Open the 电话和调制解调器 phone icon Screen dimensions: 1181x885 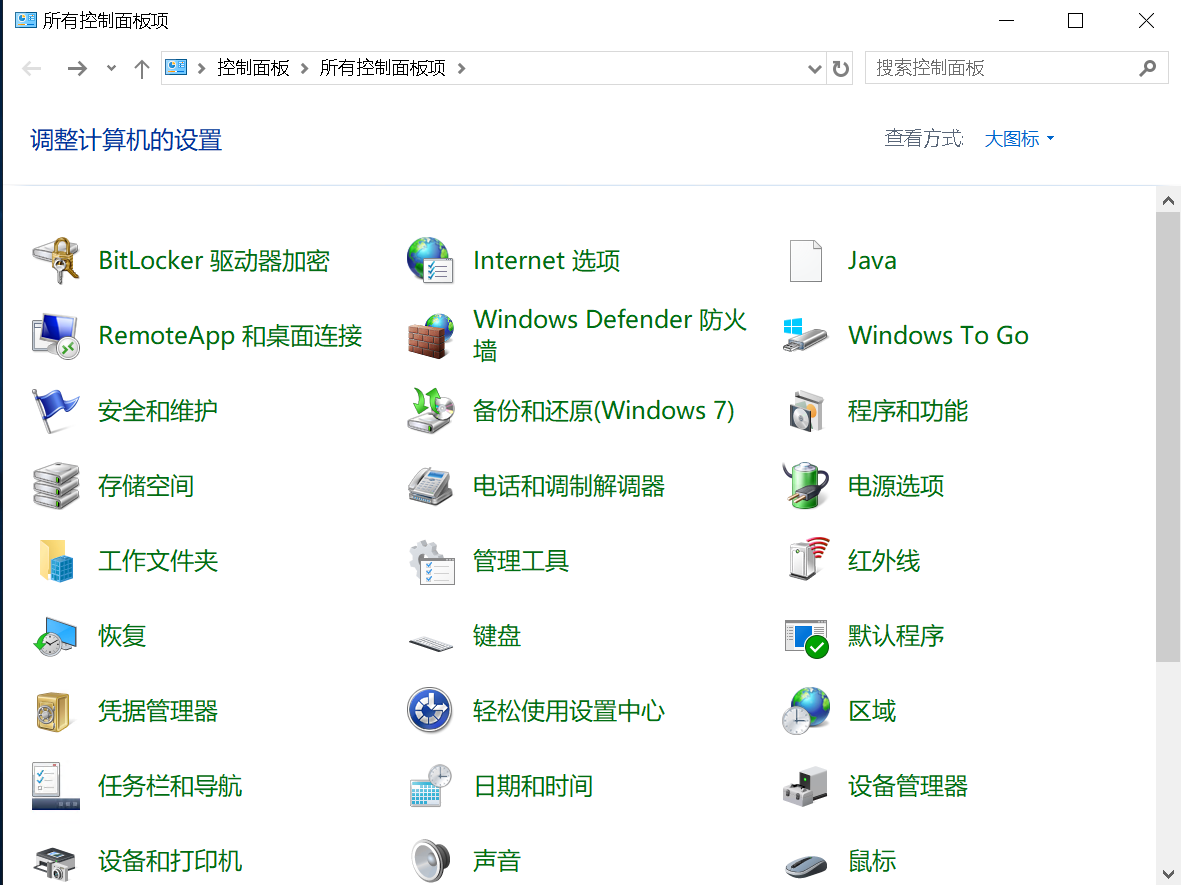(x=430, y=486)
